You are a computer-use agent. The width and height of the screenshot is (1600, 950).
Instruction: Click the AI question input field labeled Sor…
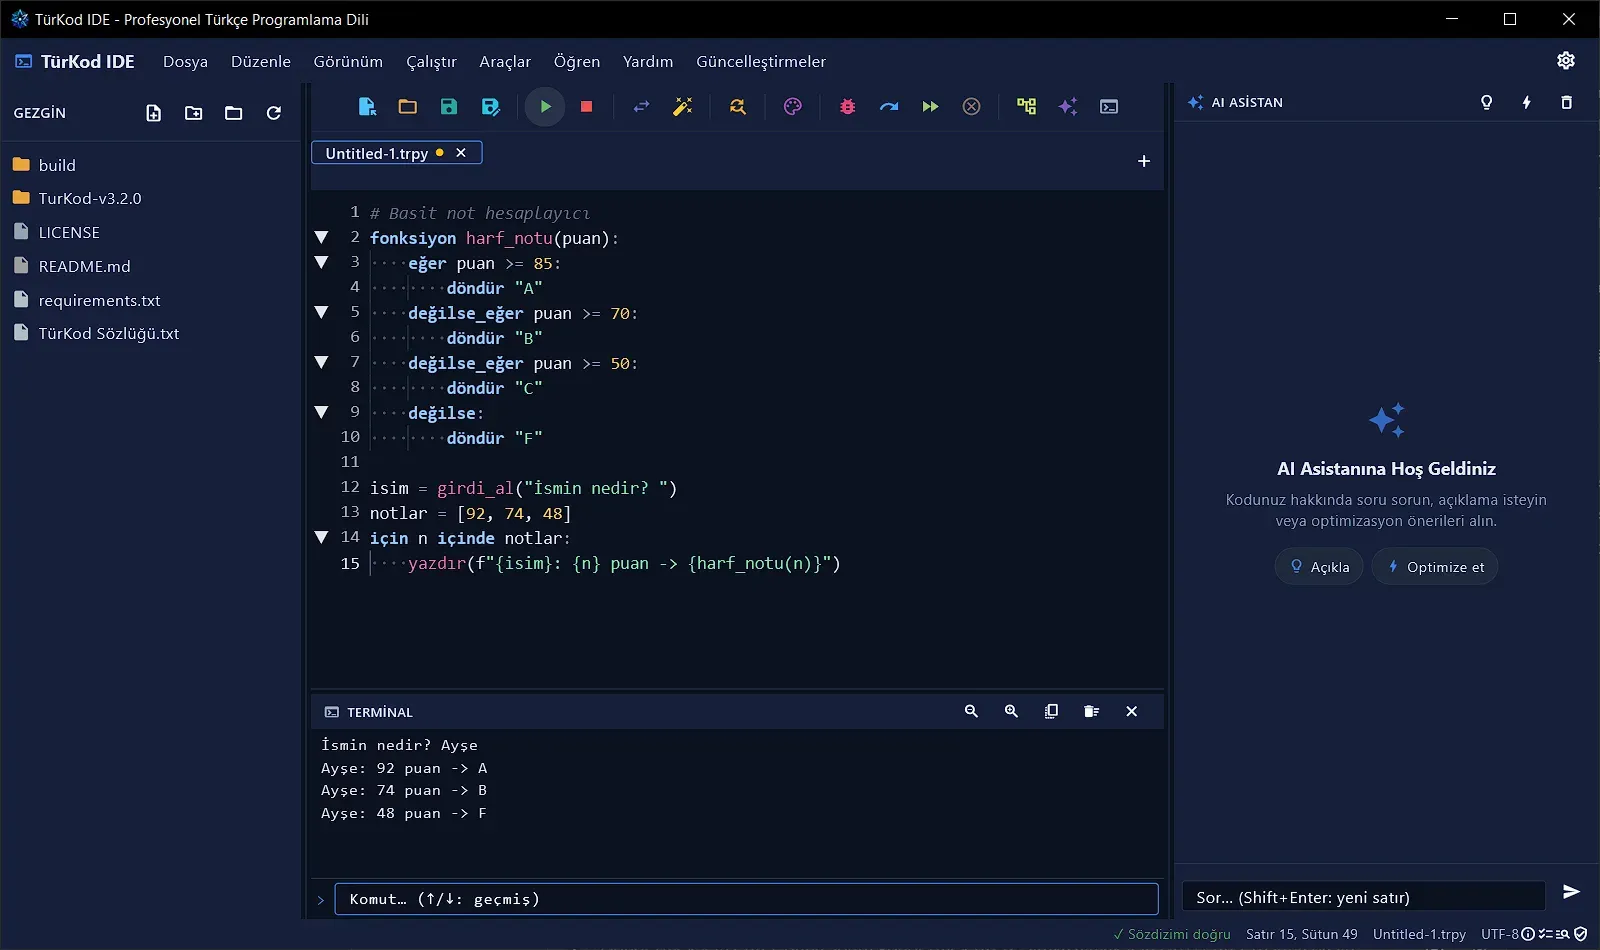1364,897
